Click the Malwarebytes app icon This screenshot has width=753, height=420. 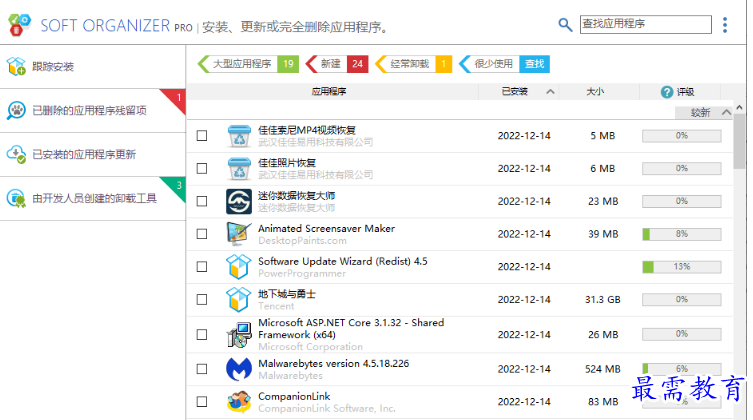(239, 369)
